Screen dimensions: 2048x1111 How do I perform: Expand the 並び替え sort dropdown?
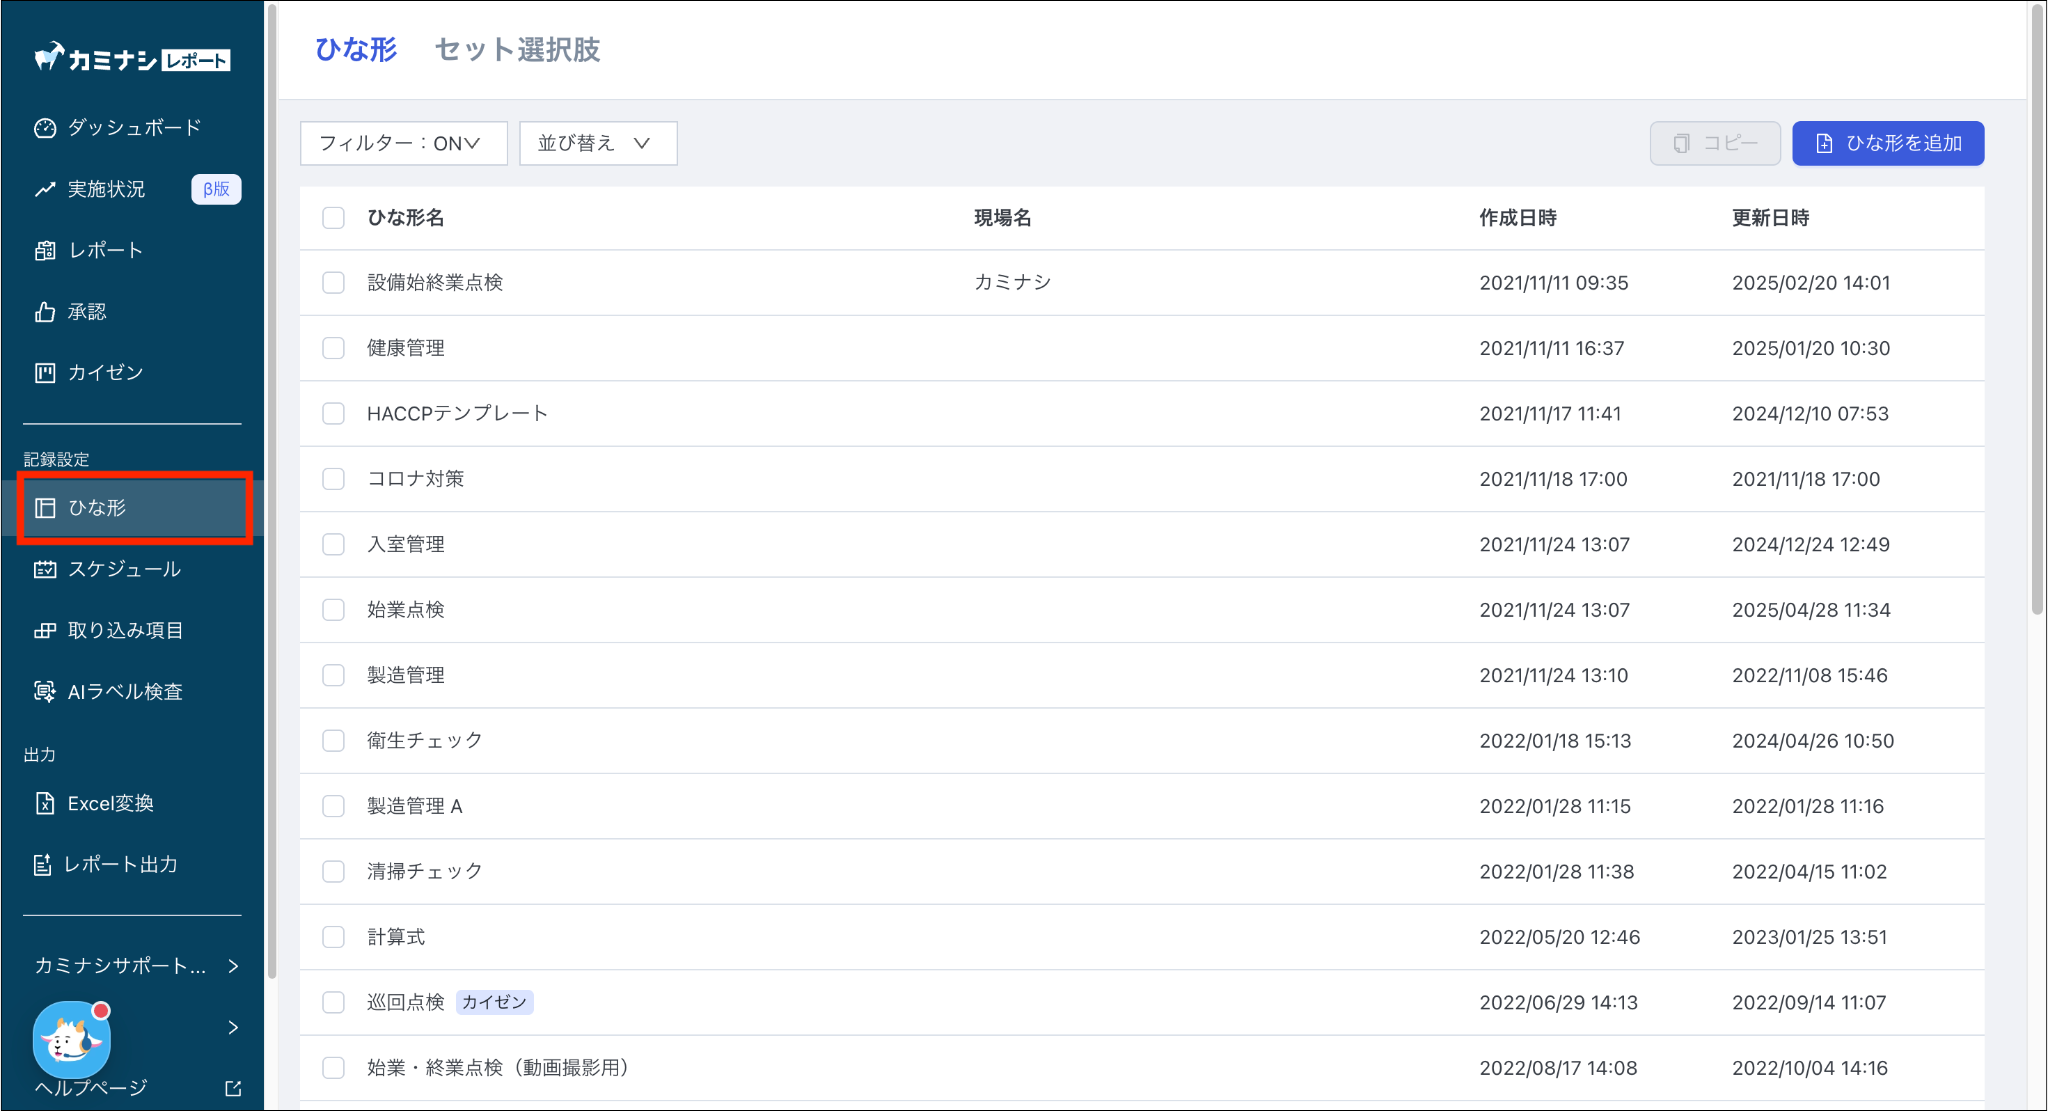coord(597,143)
